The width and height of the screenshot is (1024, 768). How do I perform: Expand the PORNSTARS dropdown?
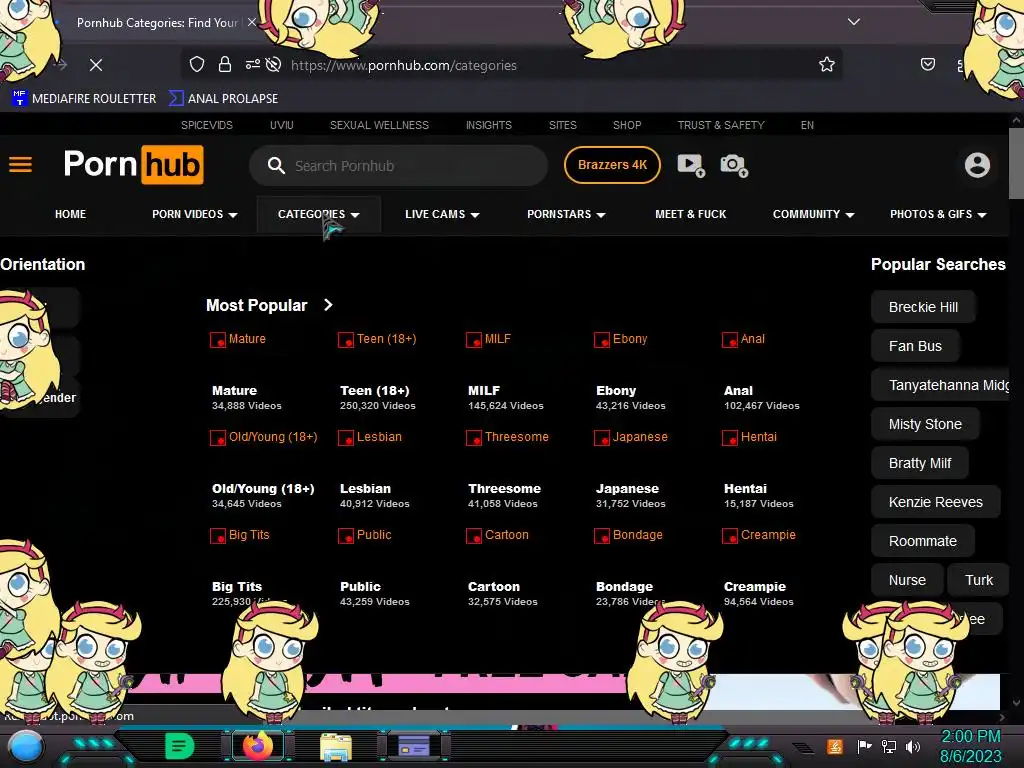click(566, 214)
